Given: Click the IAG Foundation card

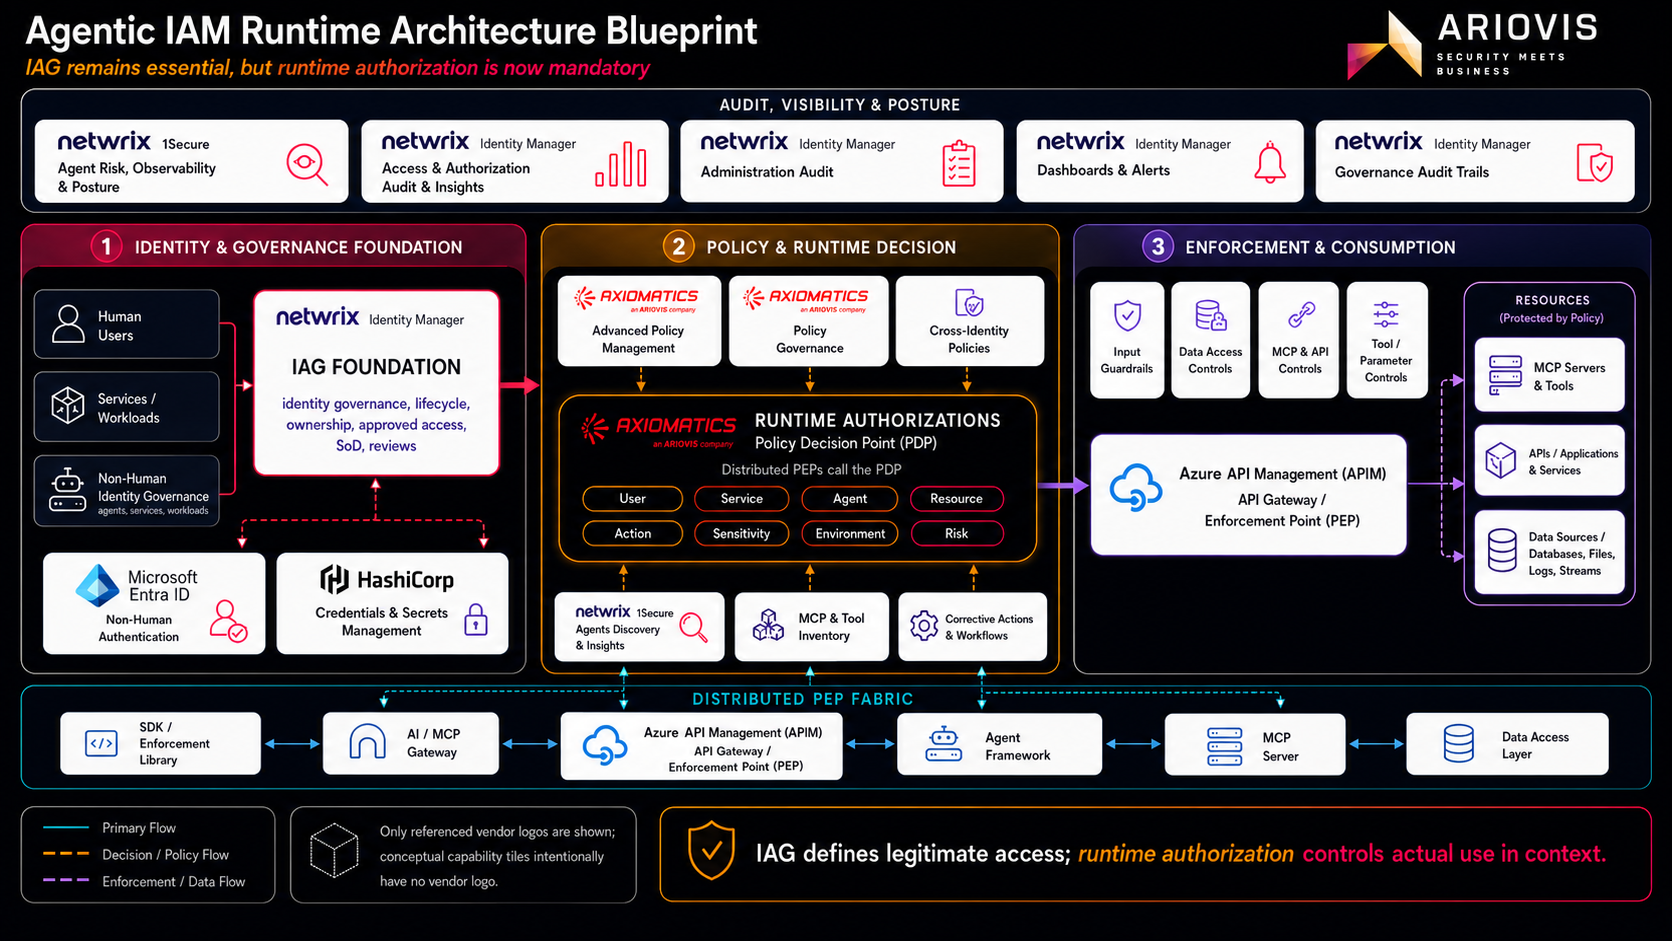Looking at the screenshot, I should click(x=376, y=382).
